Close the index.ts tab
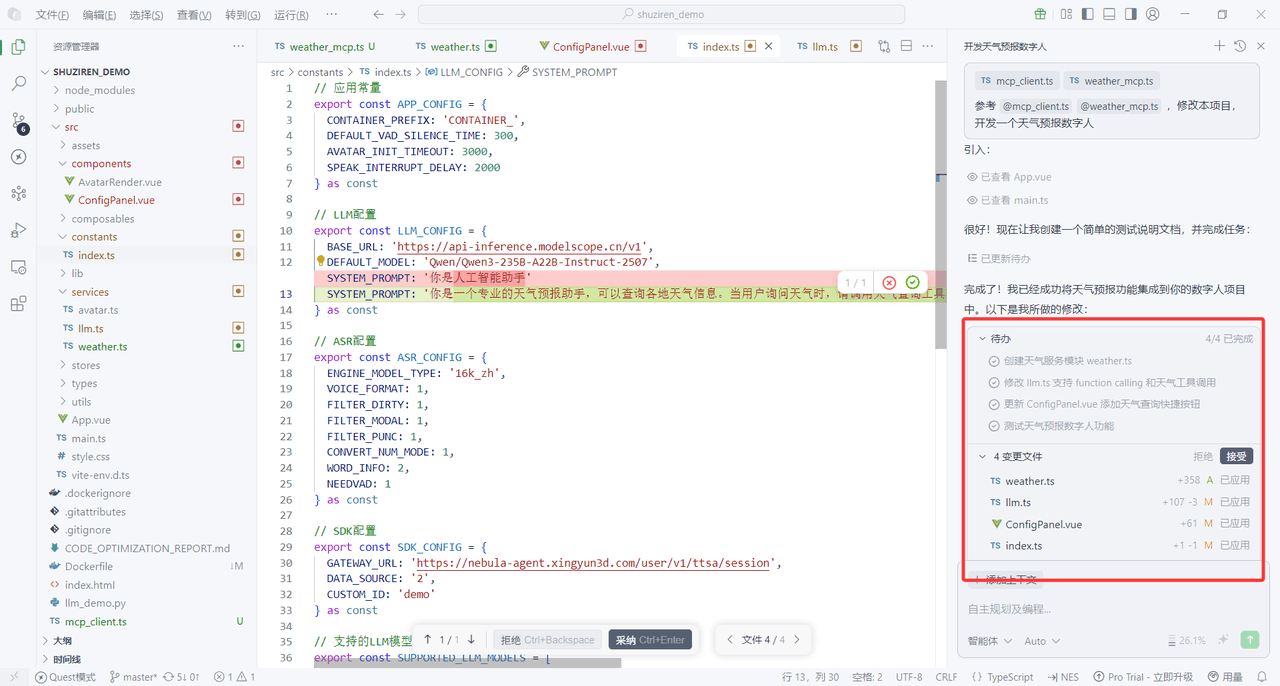1280x686 pixels. click(769, 46)
